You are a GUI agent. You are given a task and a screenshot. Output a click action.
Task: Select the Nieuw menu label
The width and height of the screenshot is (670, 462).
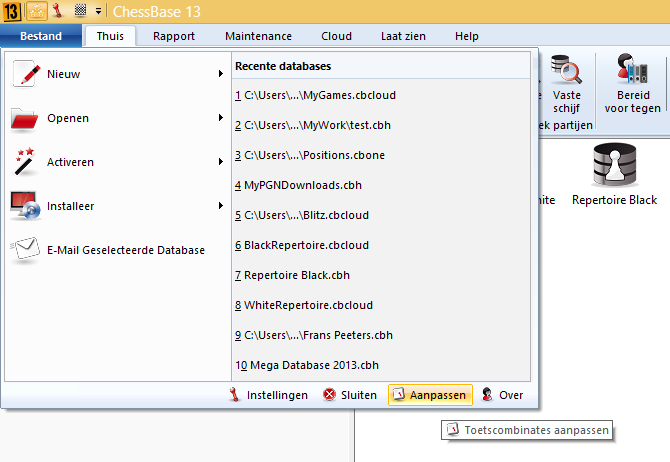(64, 74)
